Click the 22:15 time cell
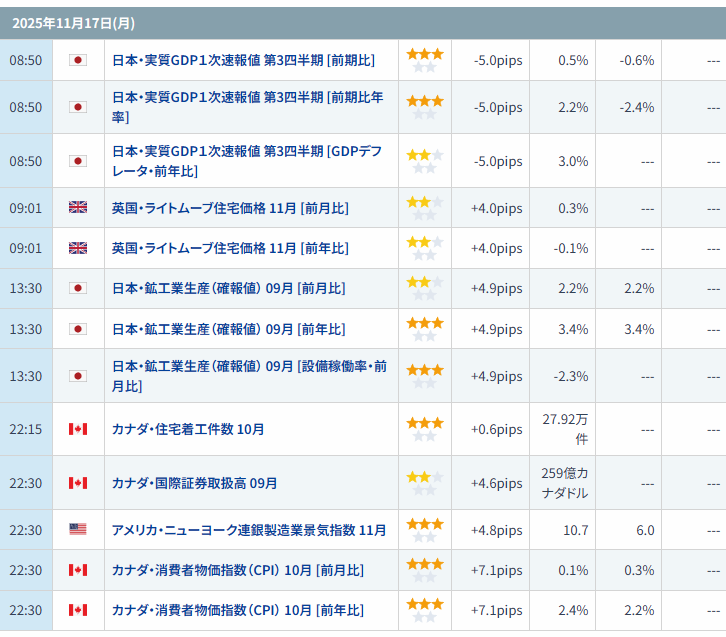The image size is (726, 637). [x=26, y=429]
